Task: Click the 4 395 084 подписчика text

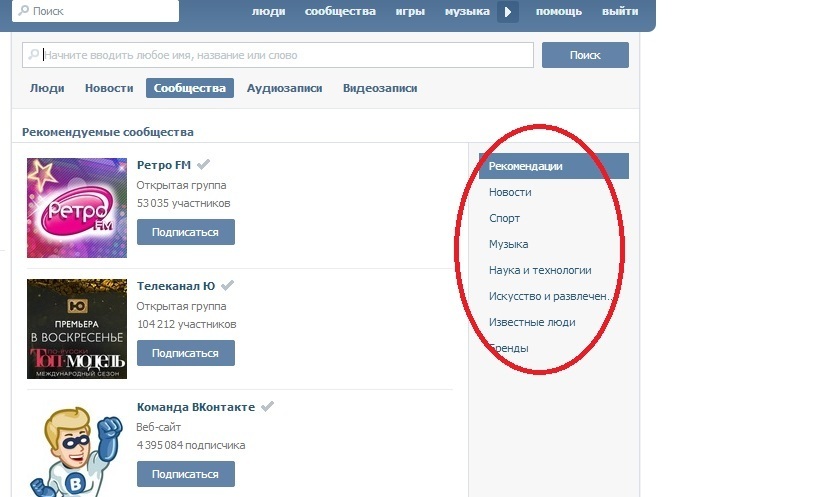Action: click(191, 445)
